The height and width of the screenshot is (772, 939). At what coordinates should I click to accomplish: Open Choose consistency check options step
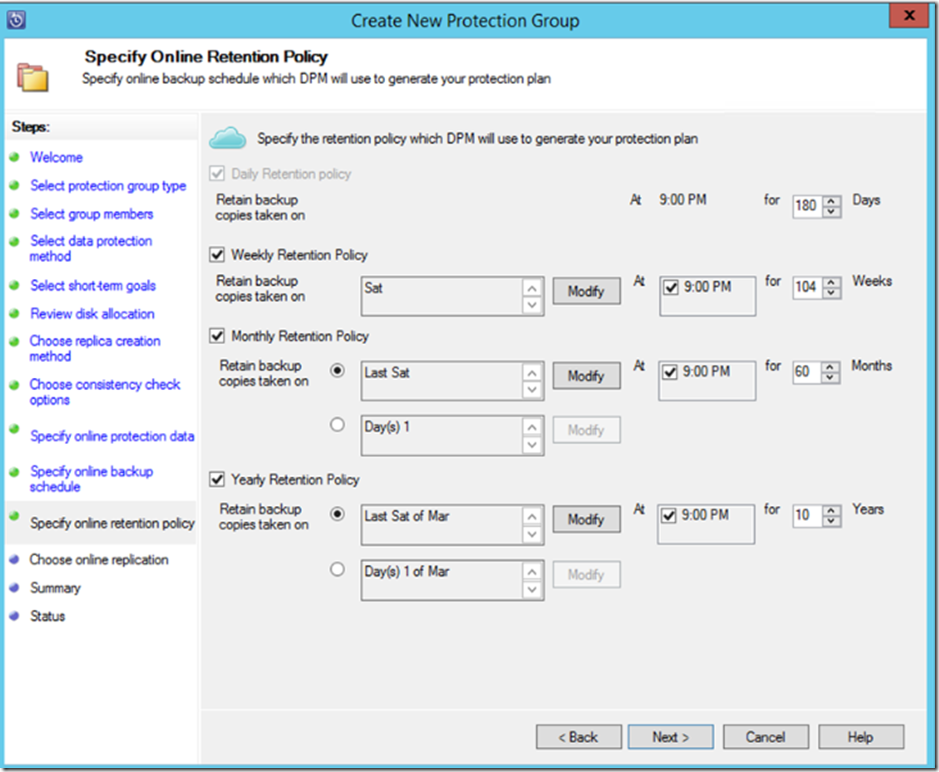pos(105,392)
